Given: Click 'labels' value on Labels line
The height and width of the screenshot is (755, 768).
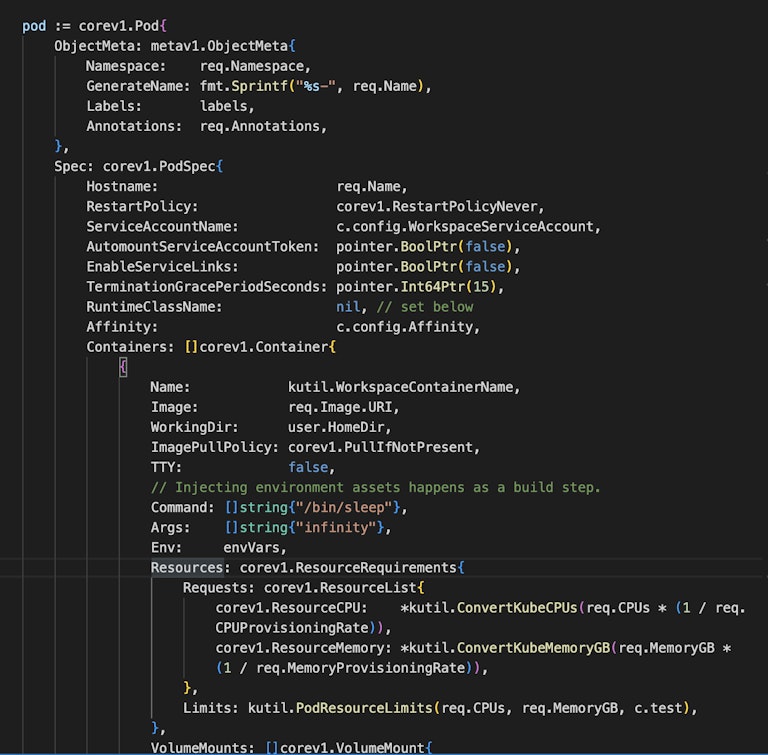Looking at the screenshot, I should 223,106.
